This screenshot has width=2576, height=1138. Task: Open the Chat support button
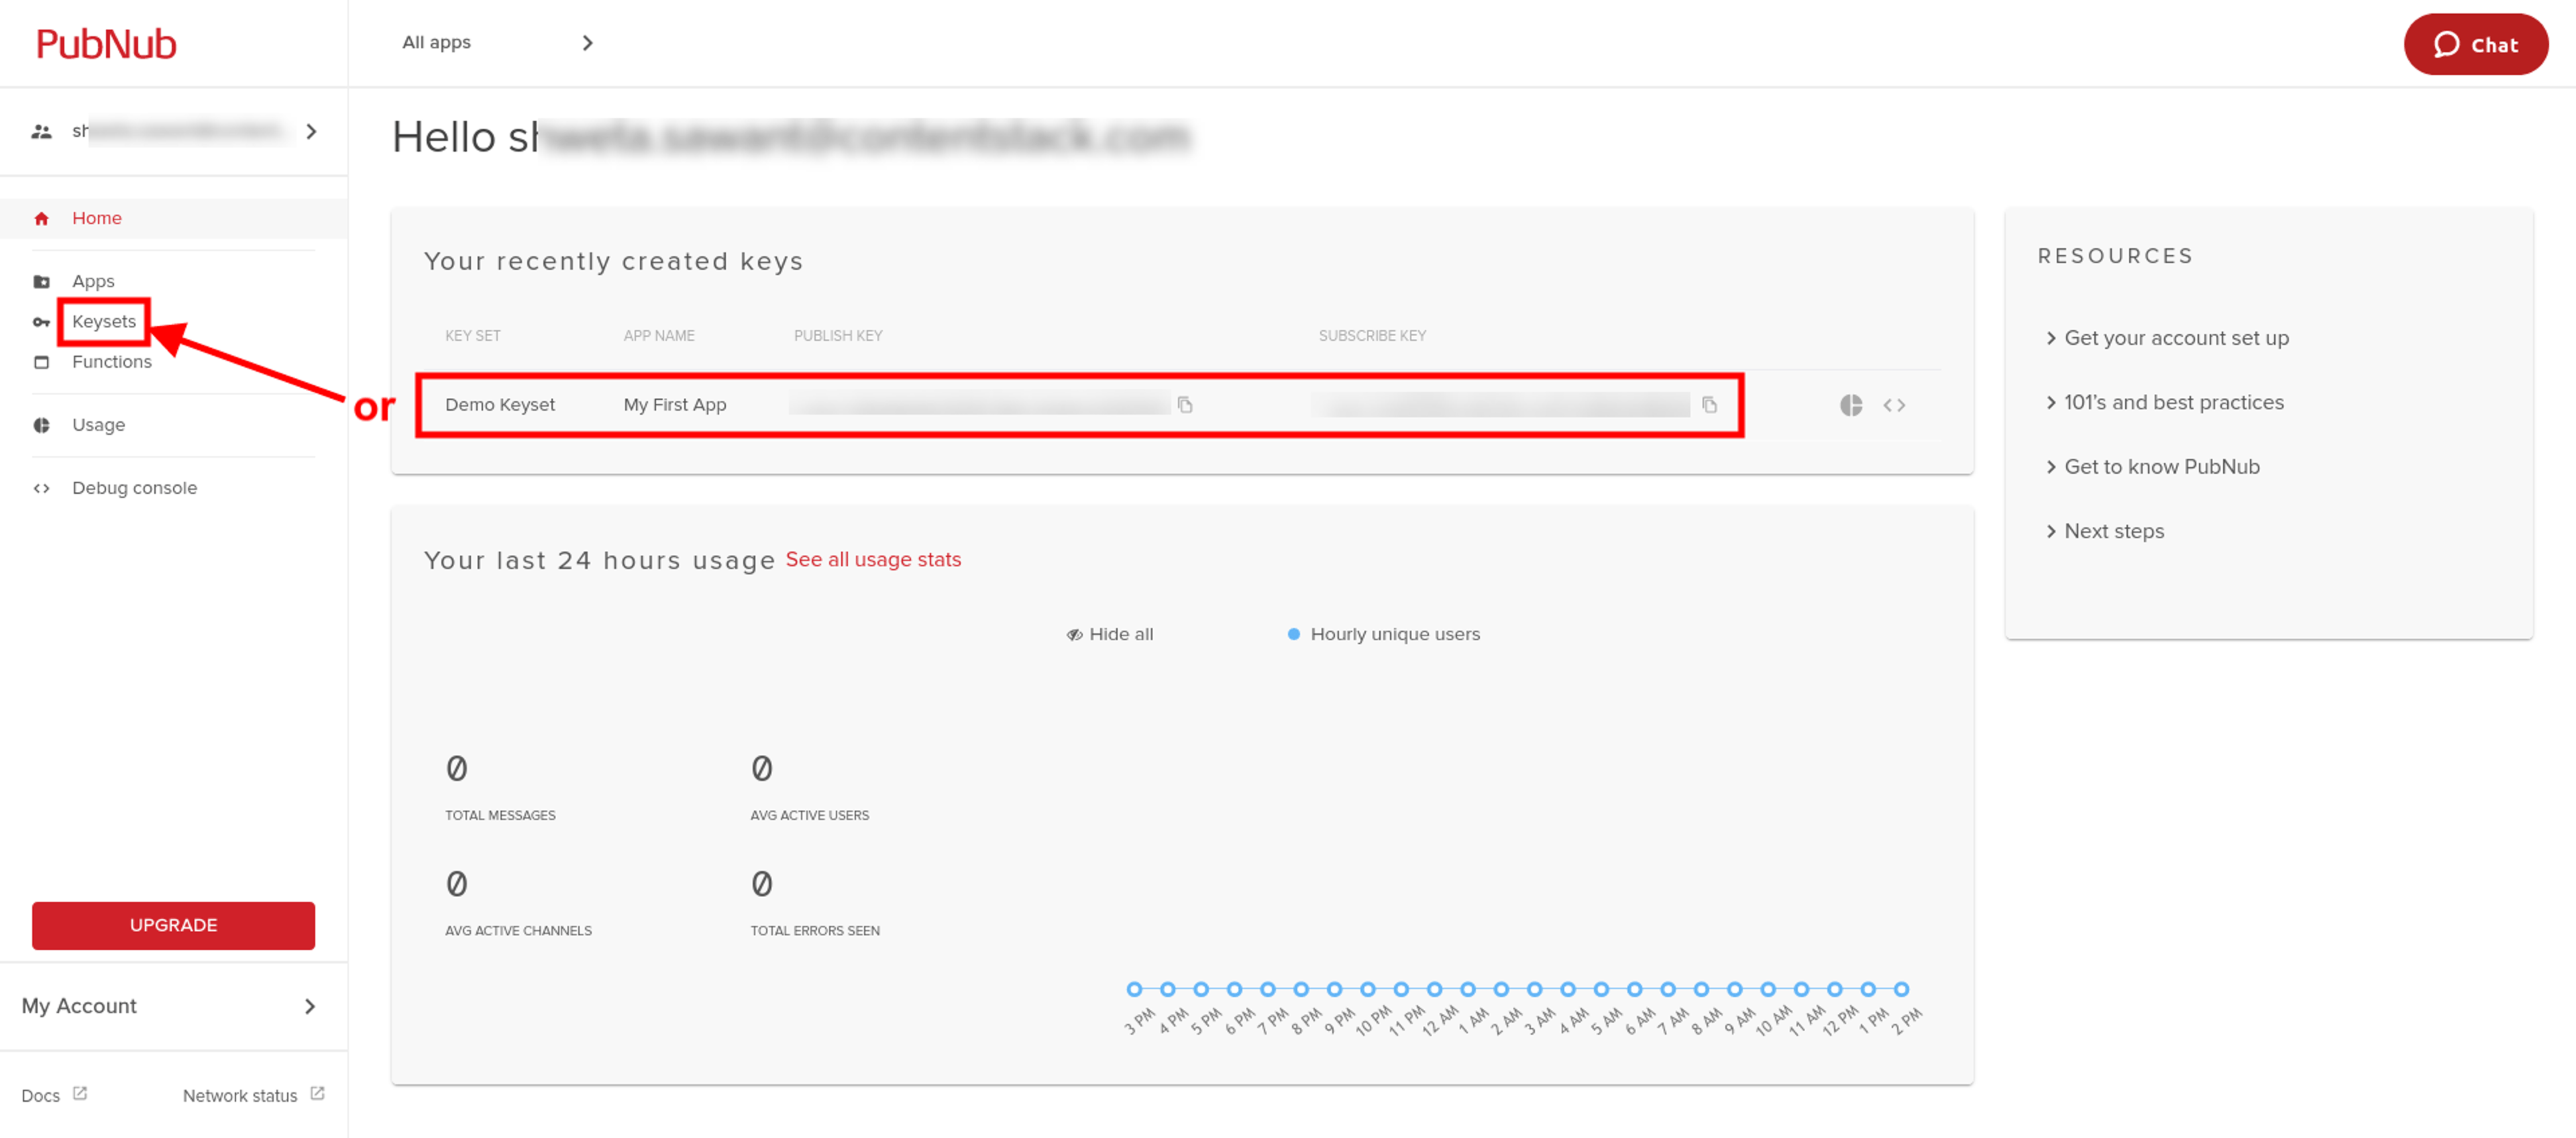click(2475, 44)
